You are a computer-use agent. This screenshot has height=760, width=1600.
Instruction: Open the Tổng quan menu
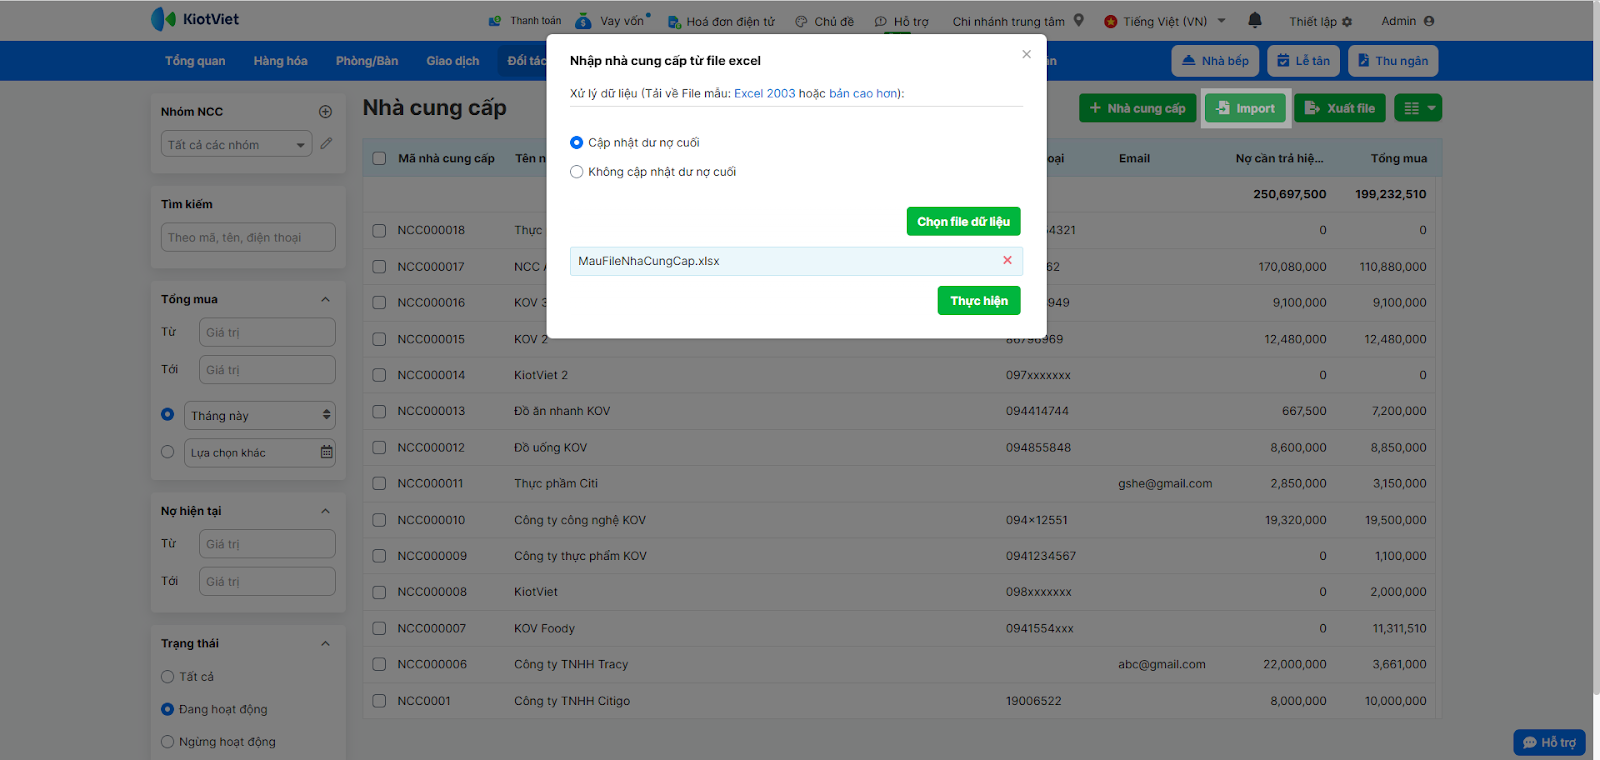pyautogui.click(x=195, y=61)
